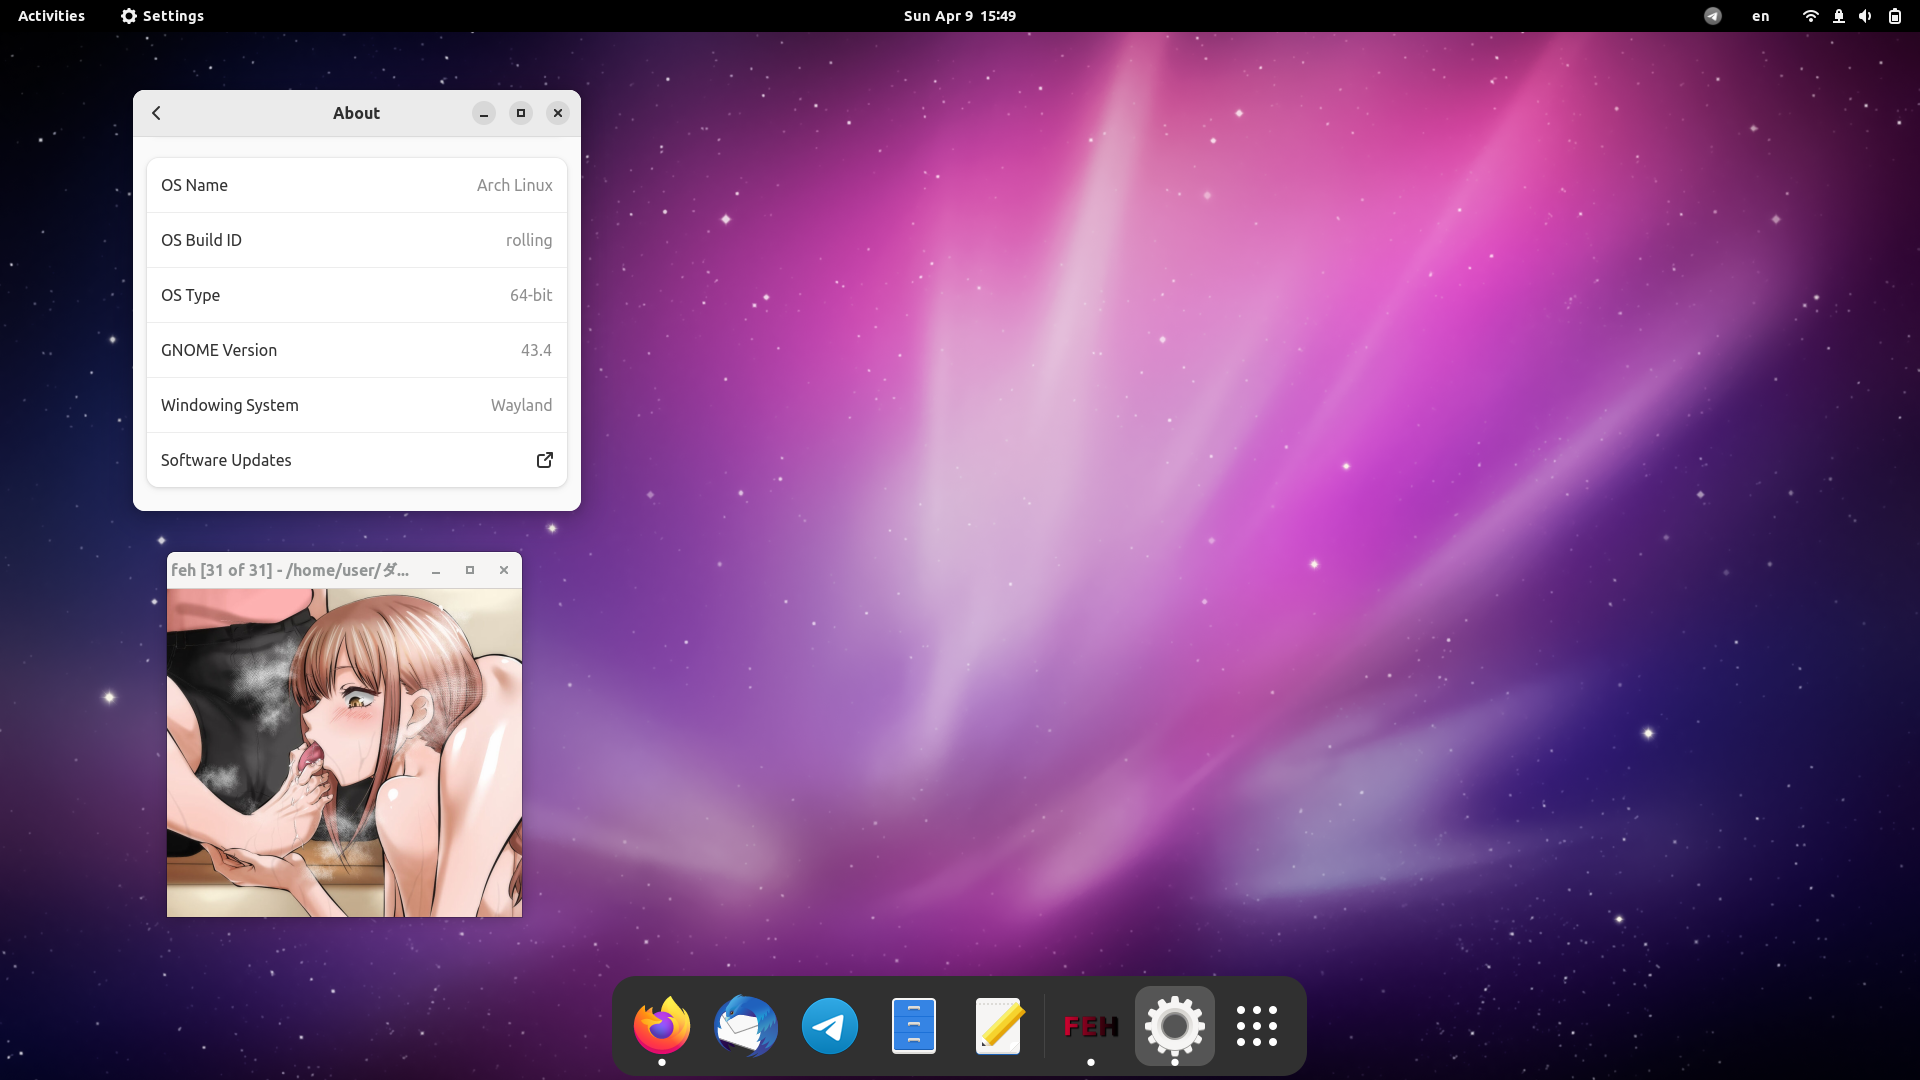1920x1080 pixels.
Task: Open Telegram from the dock
Action: point(830,1026)
